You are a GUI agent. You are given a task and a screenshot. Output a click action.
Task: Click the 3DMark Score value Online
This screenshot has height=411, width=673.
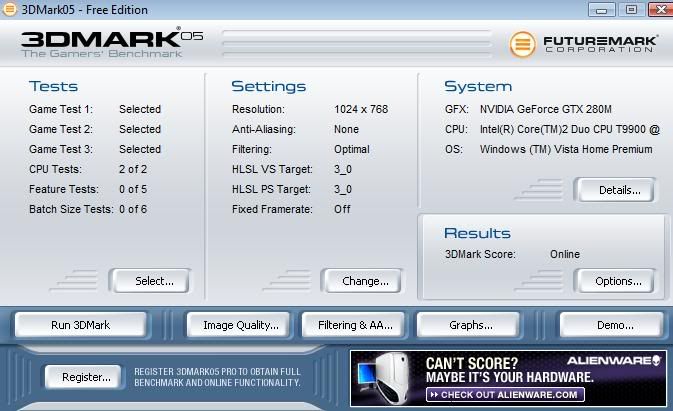(x=564, y=254)
